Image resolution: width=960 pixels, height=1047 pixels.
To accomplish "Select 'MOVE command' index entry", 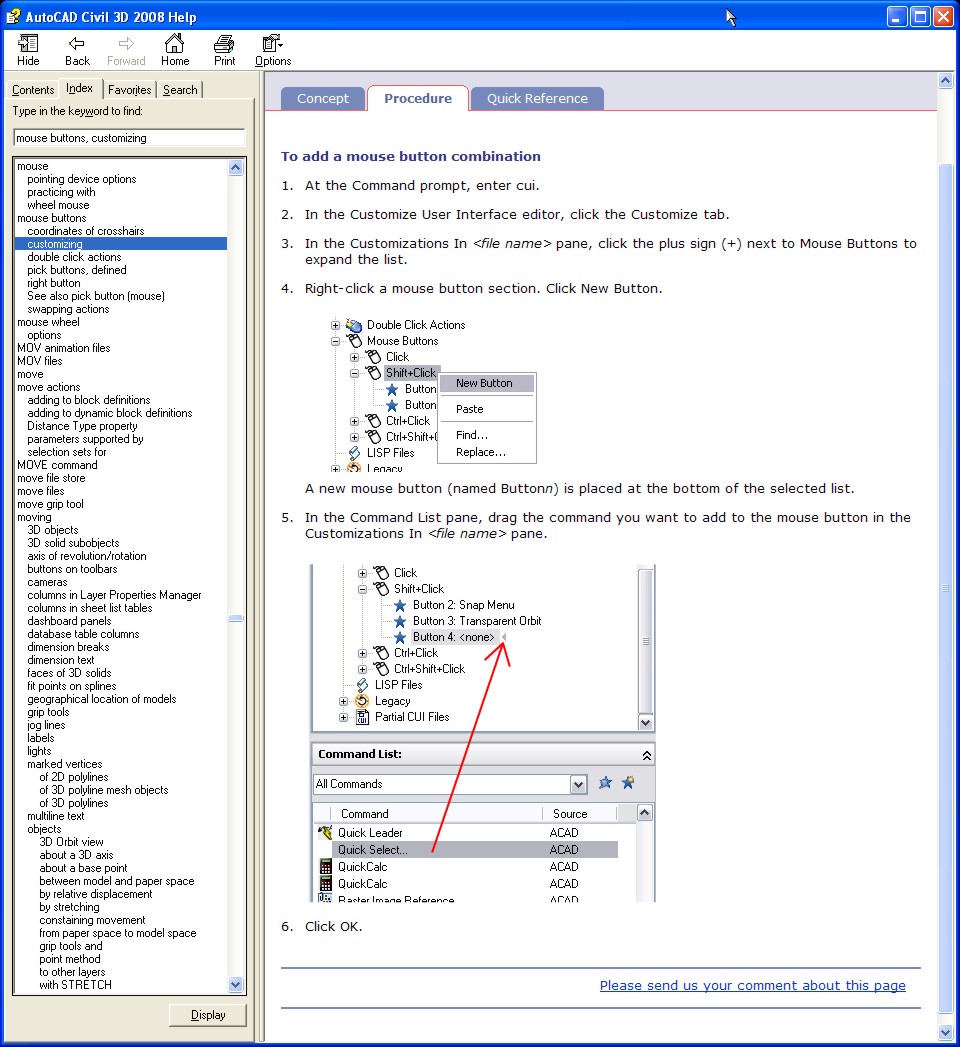I will tap(57, 465).
